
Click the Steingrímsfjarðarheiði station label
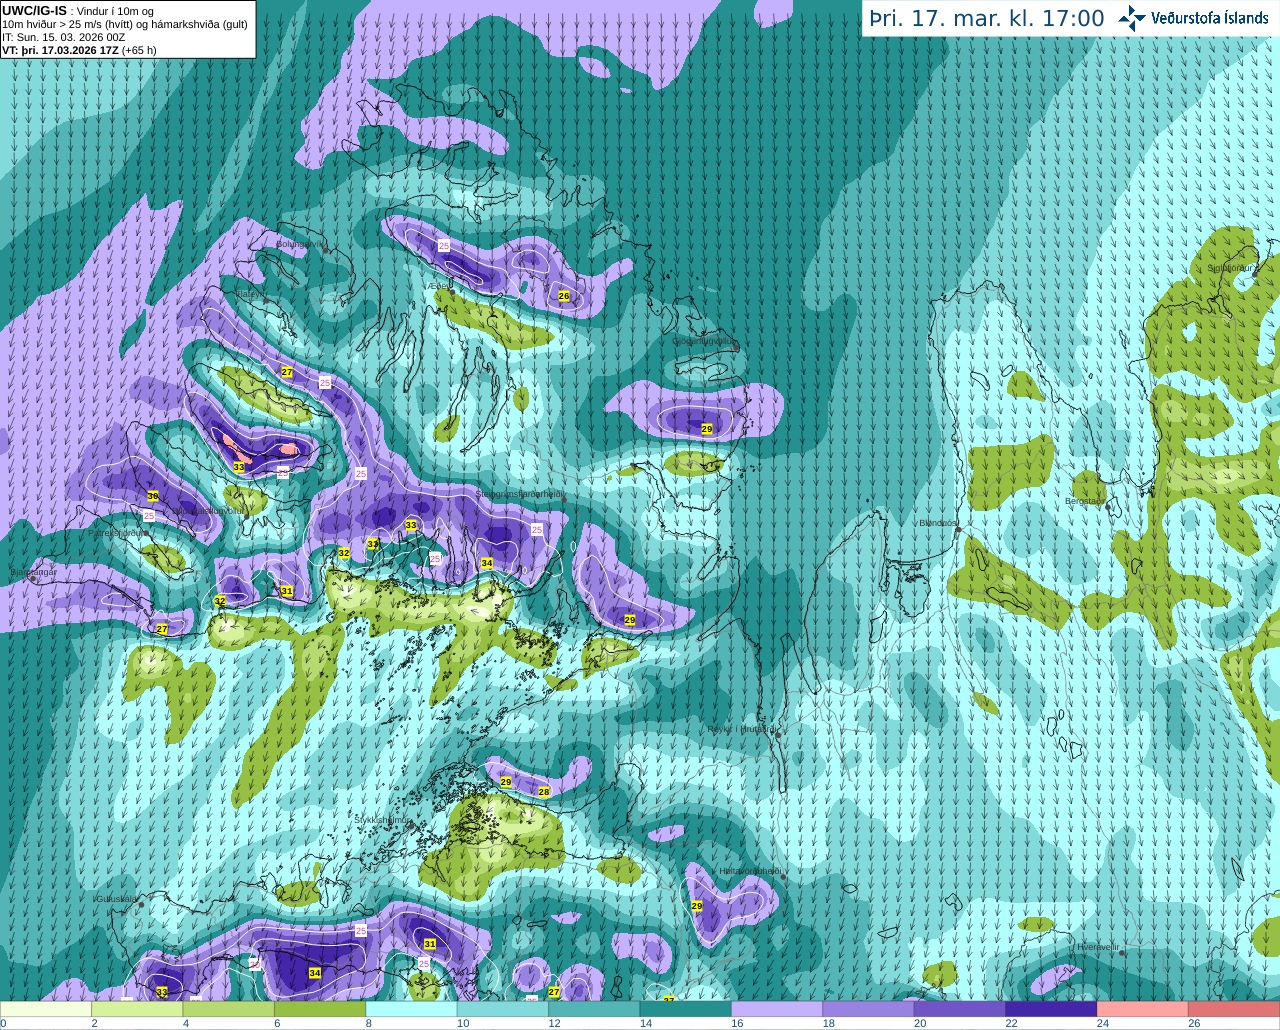tap(521, 494)
